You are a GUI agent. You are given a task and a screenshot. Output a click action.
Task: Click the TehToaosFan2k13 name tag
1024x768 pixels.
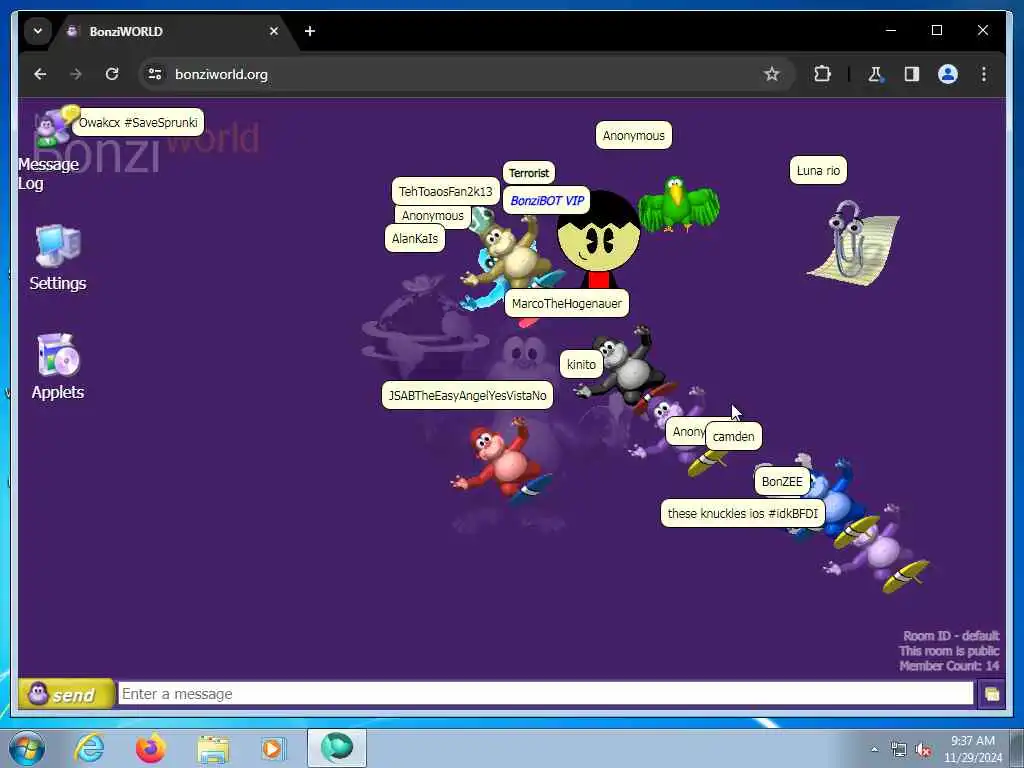(x=445, y=191)
